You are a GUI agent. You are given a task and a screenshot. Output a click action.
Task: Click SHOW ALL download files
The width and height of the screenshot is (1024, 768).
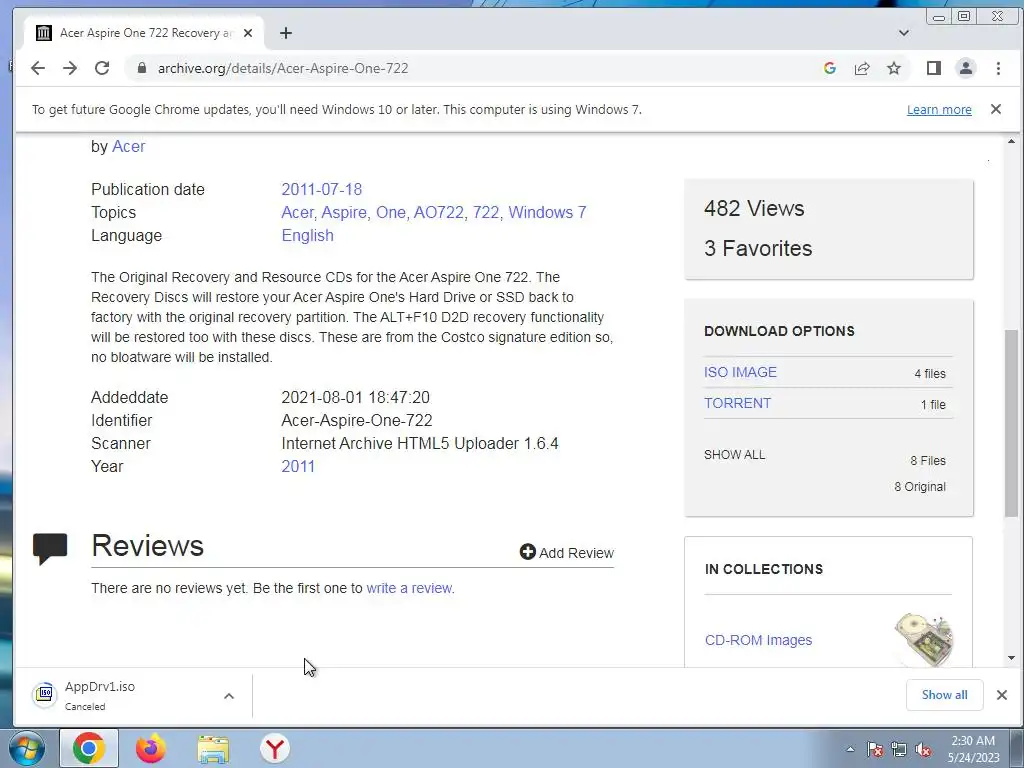pyautogui.click(x=735, y=455)
